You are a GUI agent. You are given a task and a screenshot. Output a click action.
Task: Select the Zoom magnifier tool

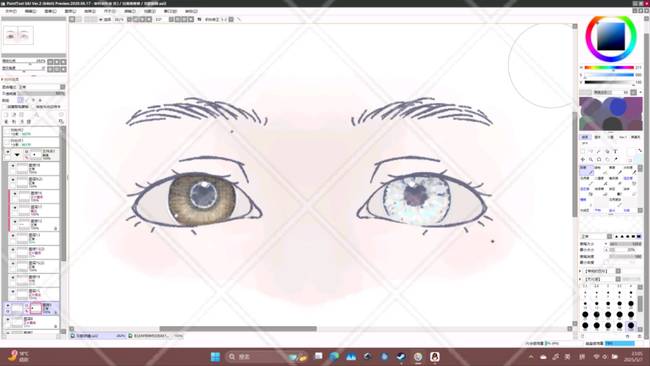pos(591,160)
